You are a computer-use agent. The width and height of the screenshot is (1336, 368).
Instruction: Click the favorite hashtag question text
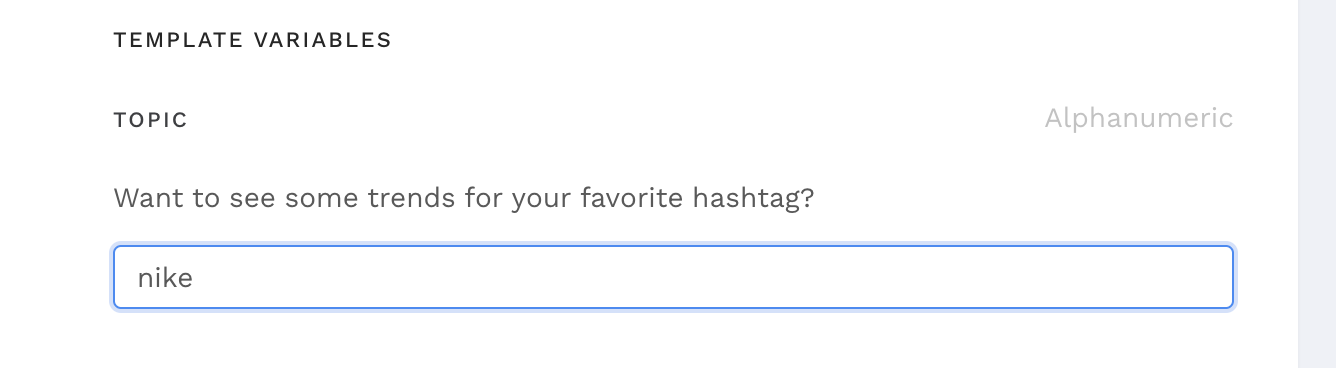click(464, 197)
